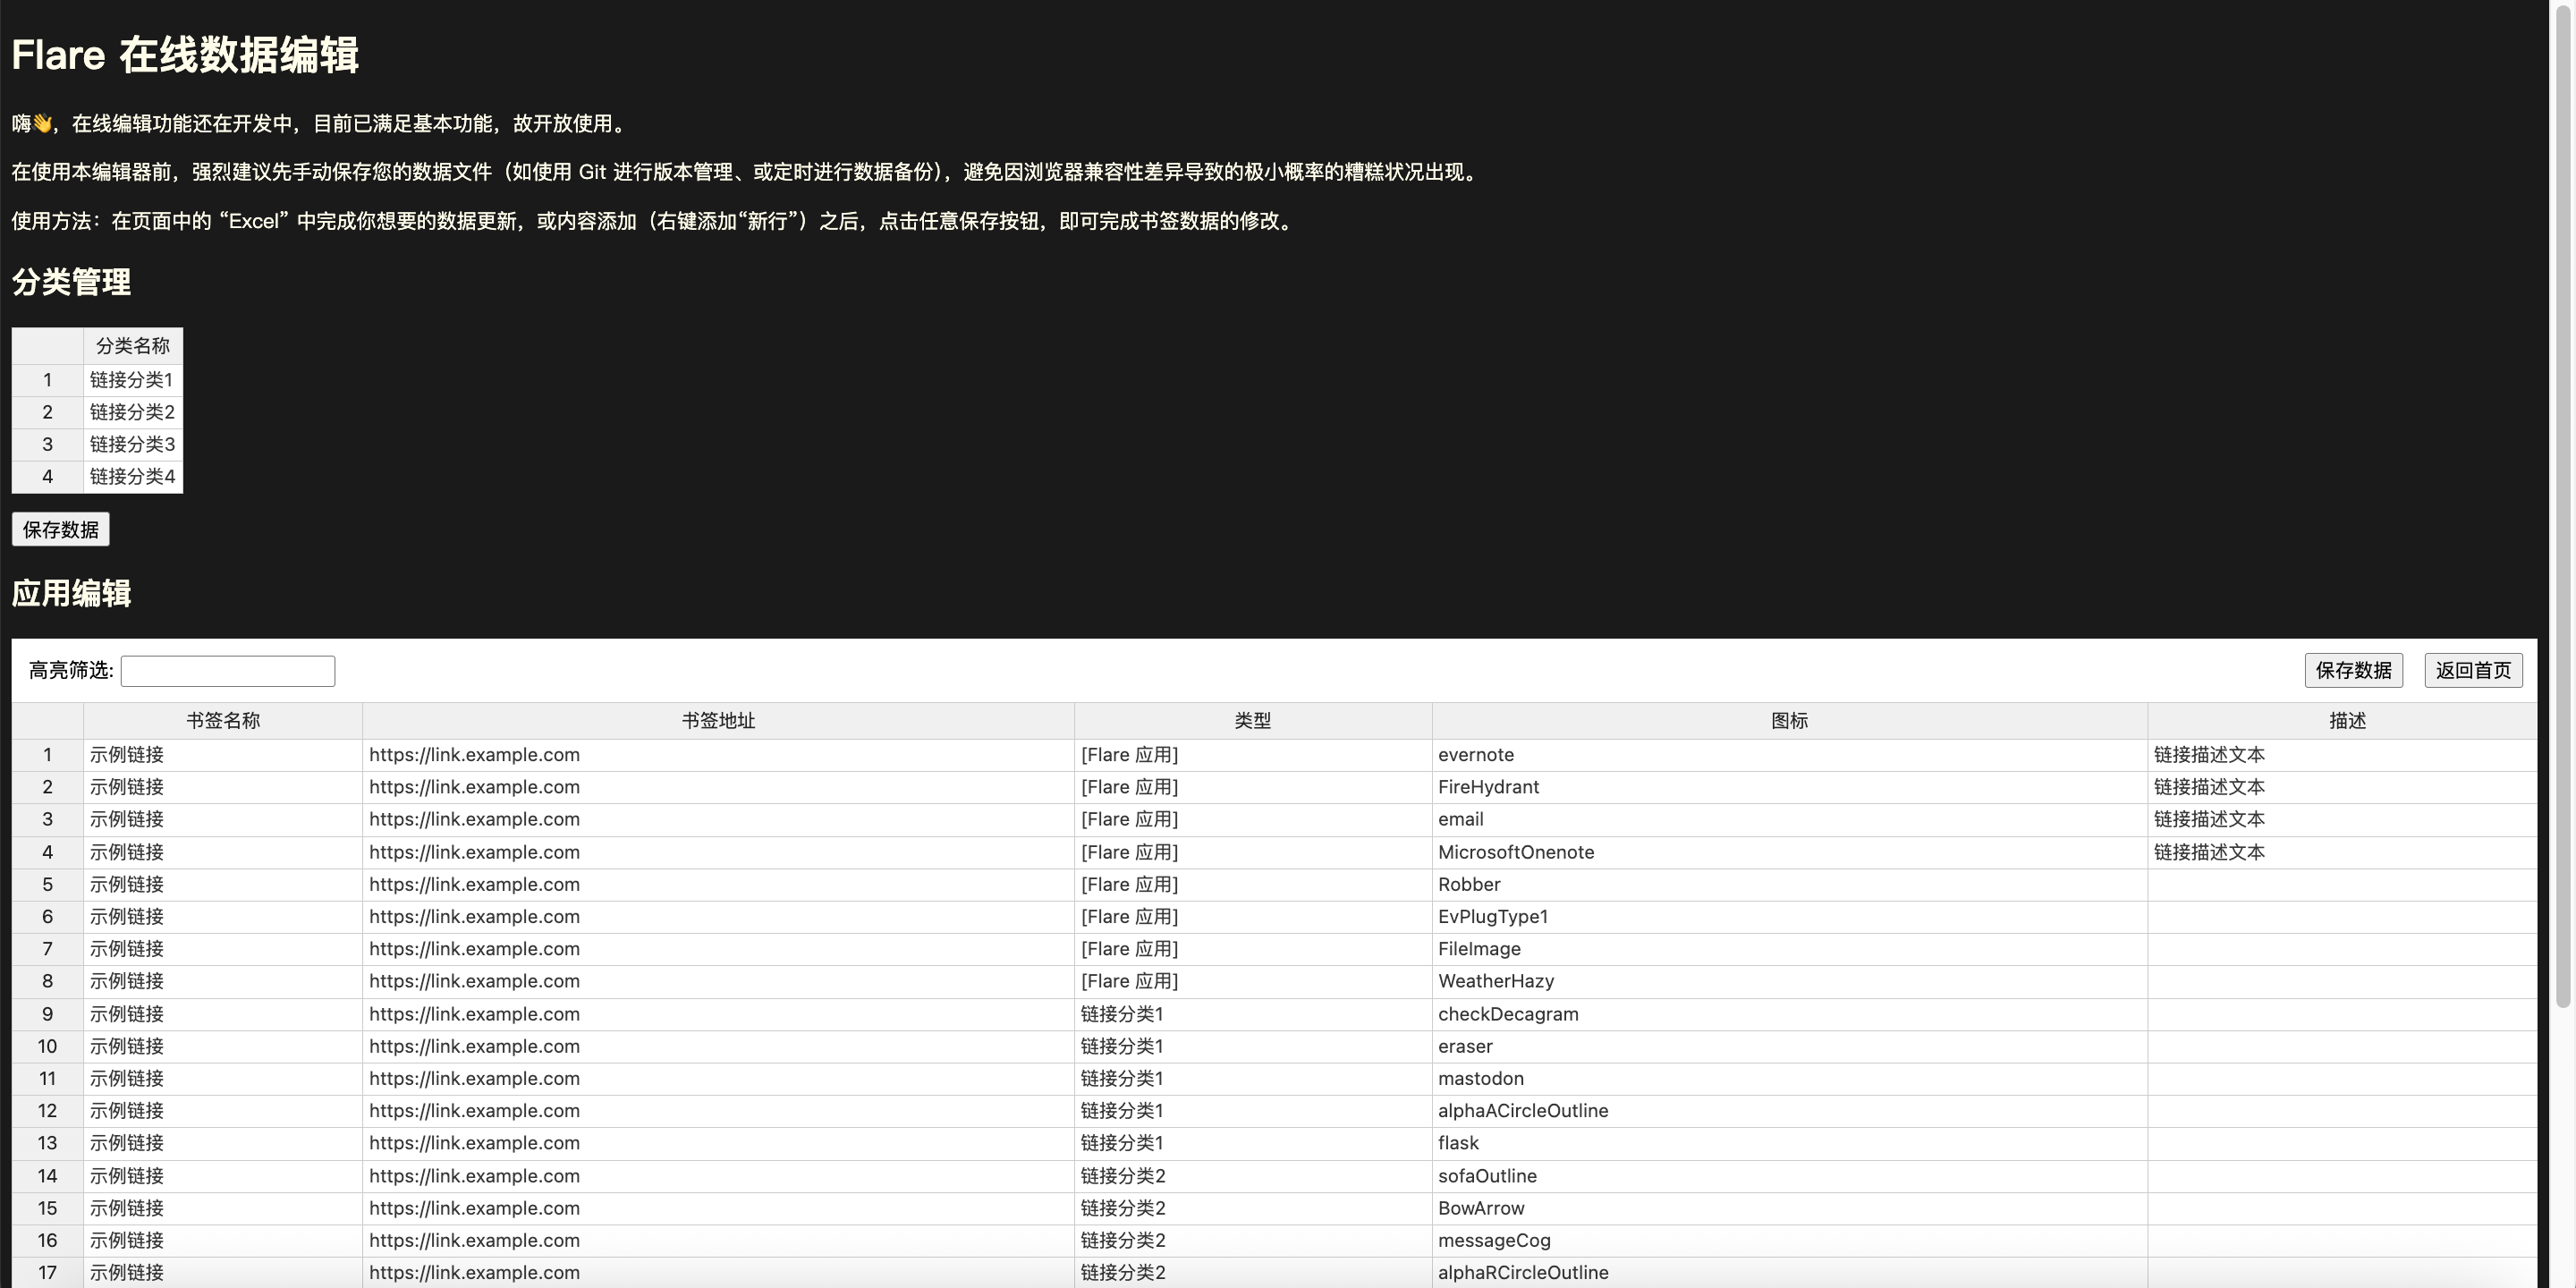Click the 书签地址 column header
Image resolution: width=2576 pixels, height=1288 pixels.
[x=717, y=721]
